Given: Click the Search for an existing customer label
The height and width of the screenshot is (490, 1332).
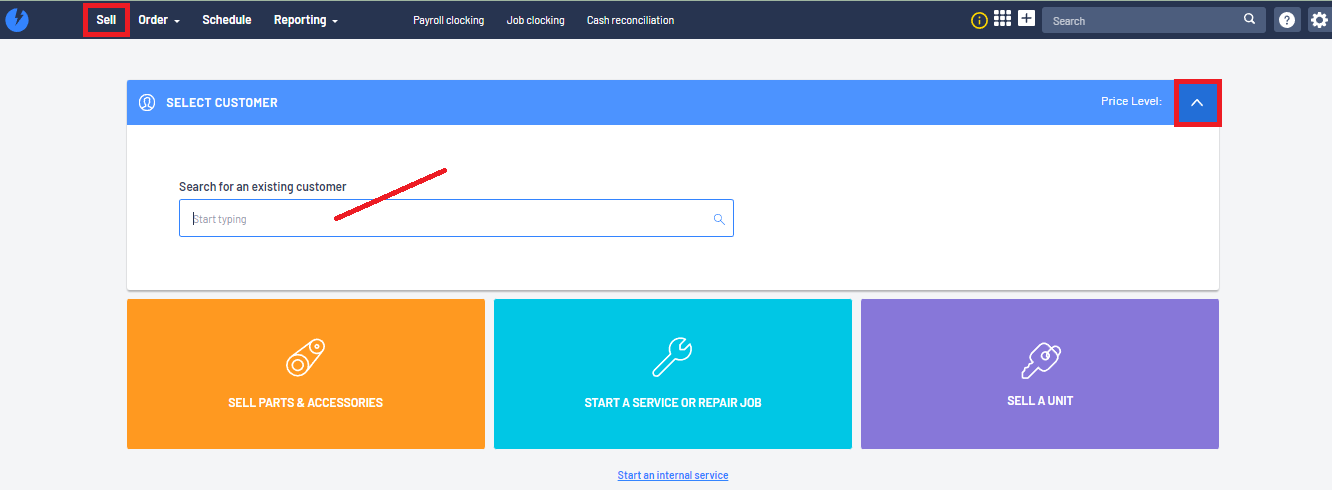Looking at the screenshot, I should [263, 187].
